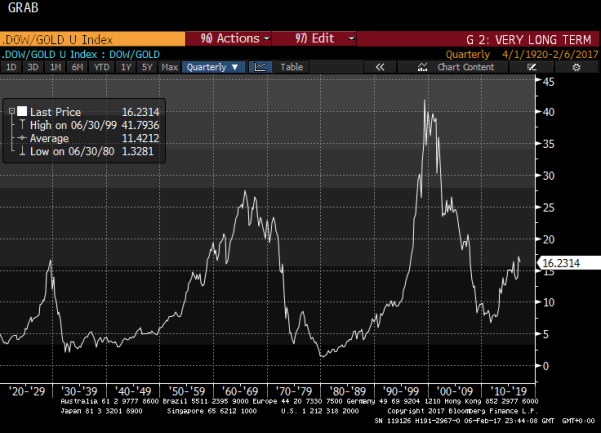Click the High marker icon in legend
Image resolution: width=601 pixels, height=433 pixels.
[20, 126]
